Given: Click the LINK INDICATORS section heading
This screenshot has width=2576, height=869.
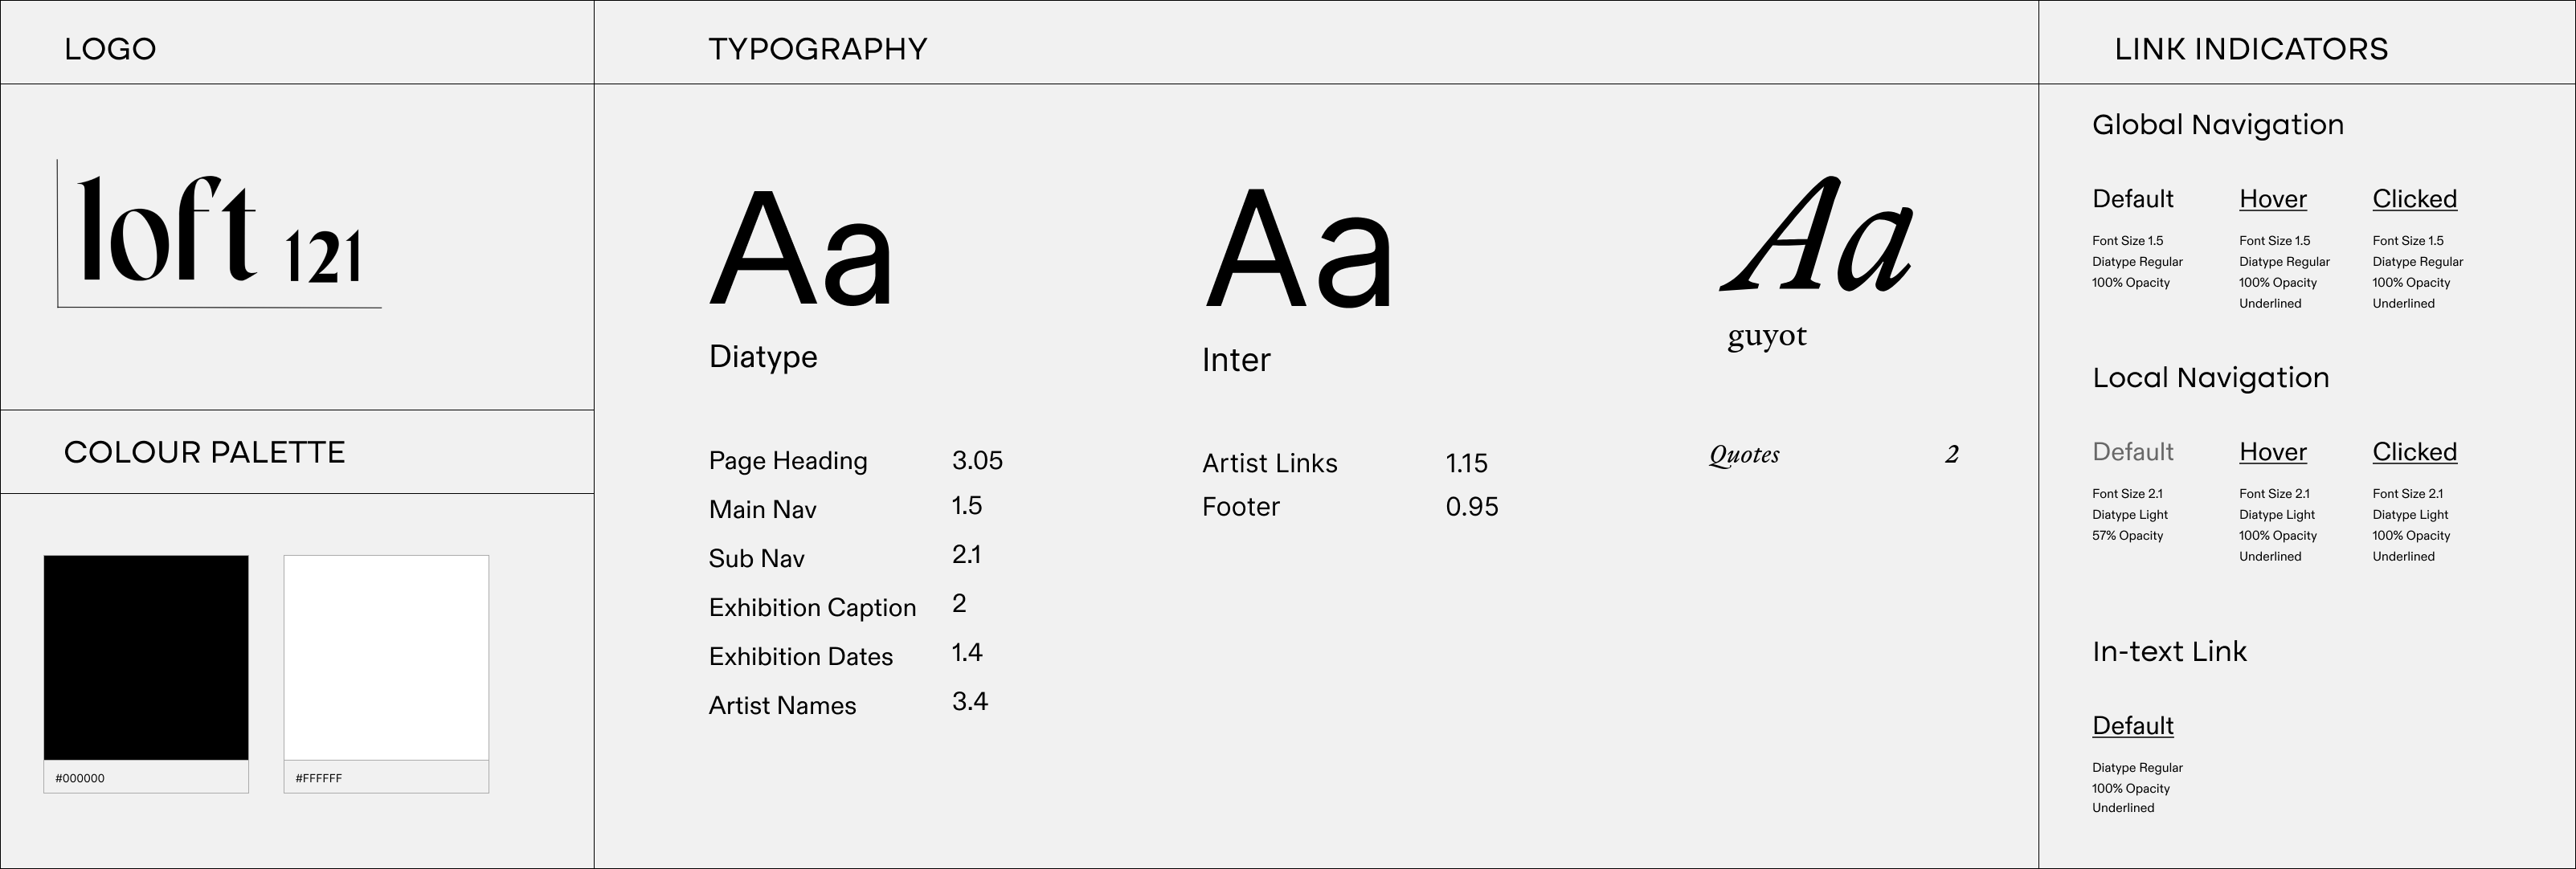Looking at the screenshot, I should (x=2250, y=49).
